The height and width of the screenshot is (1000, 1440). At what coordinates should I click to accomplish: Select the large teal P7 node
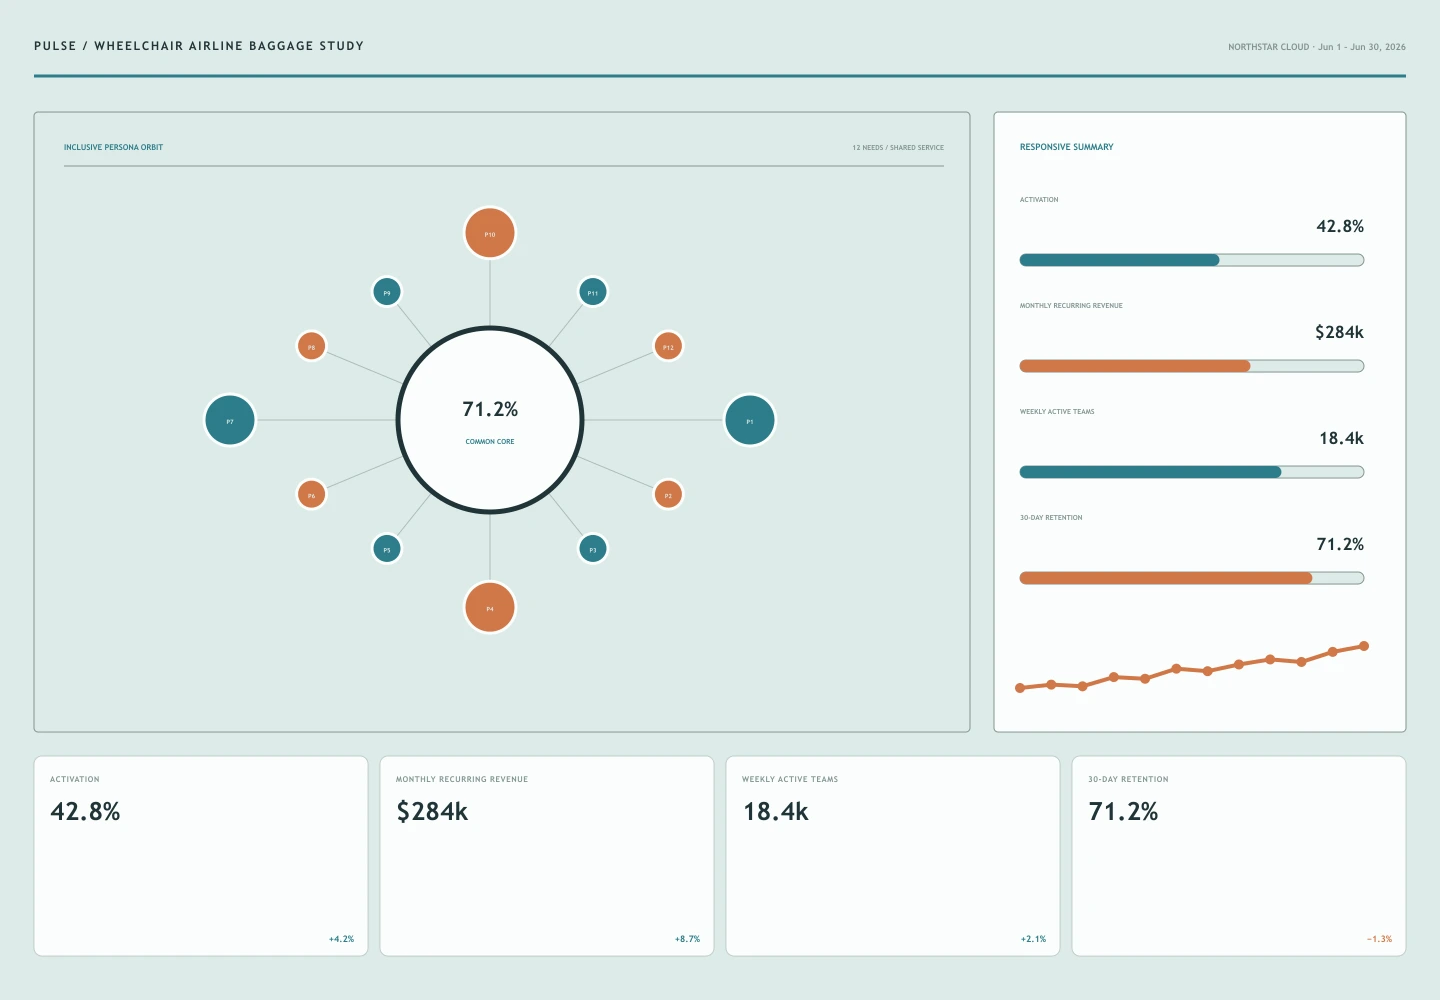[x=230, y=420]
